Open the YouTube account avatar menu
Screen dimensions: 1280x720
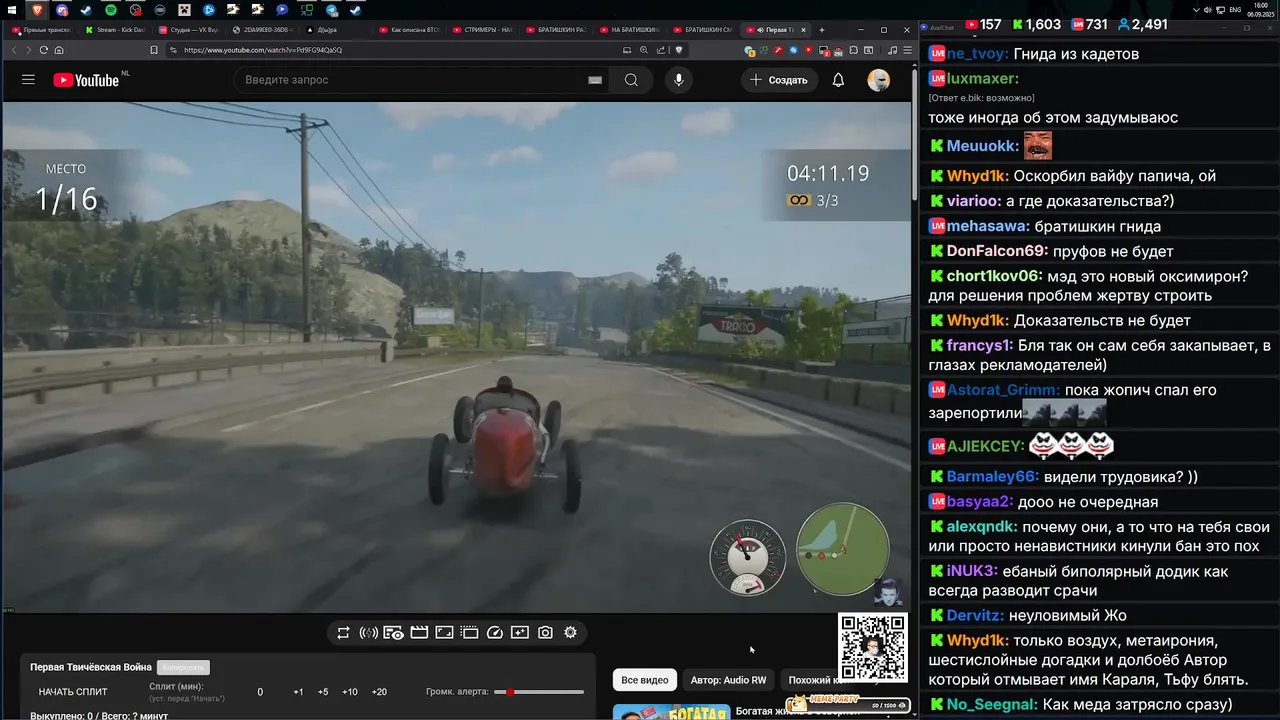click(879, 80)
